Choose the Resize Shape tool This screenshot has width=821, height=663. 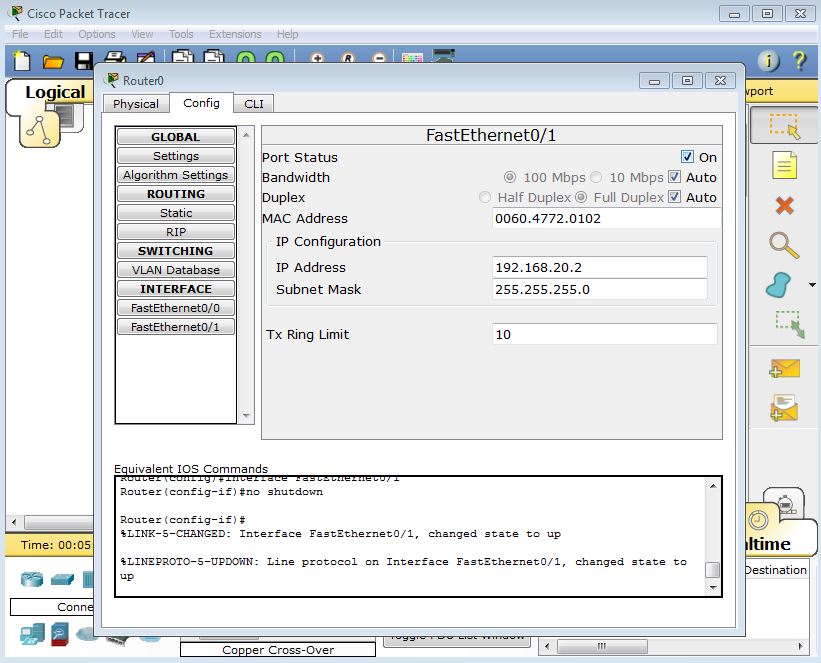(790, 325)
